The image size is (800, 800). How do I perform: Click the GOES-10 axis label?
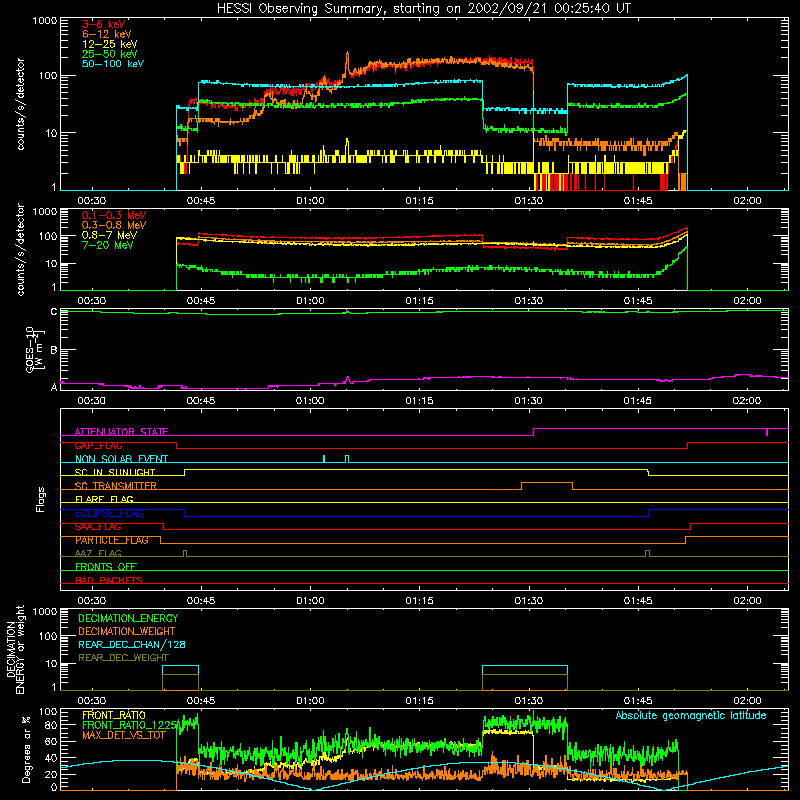coord(35,349)
